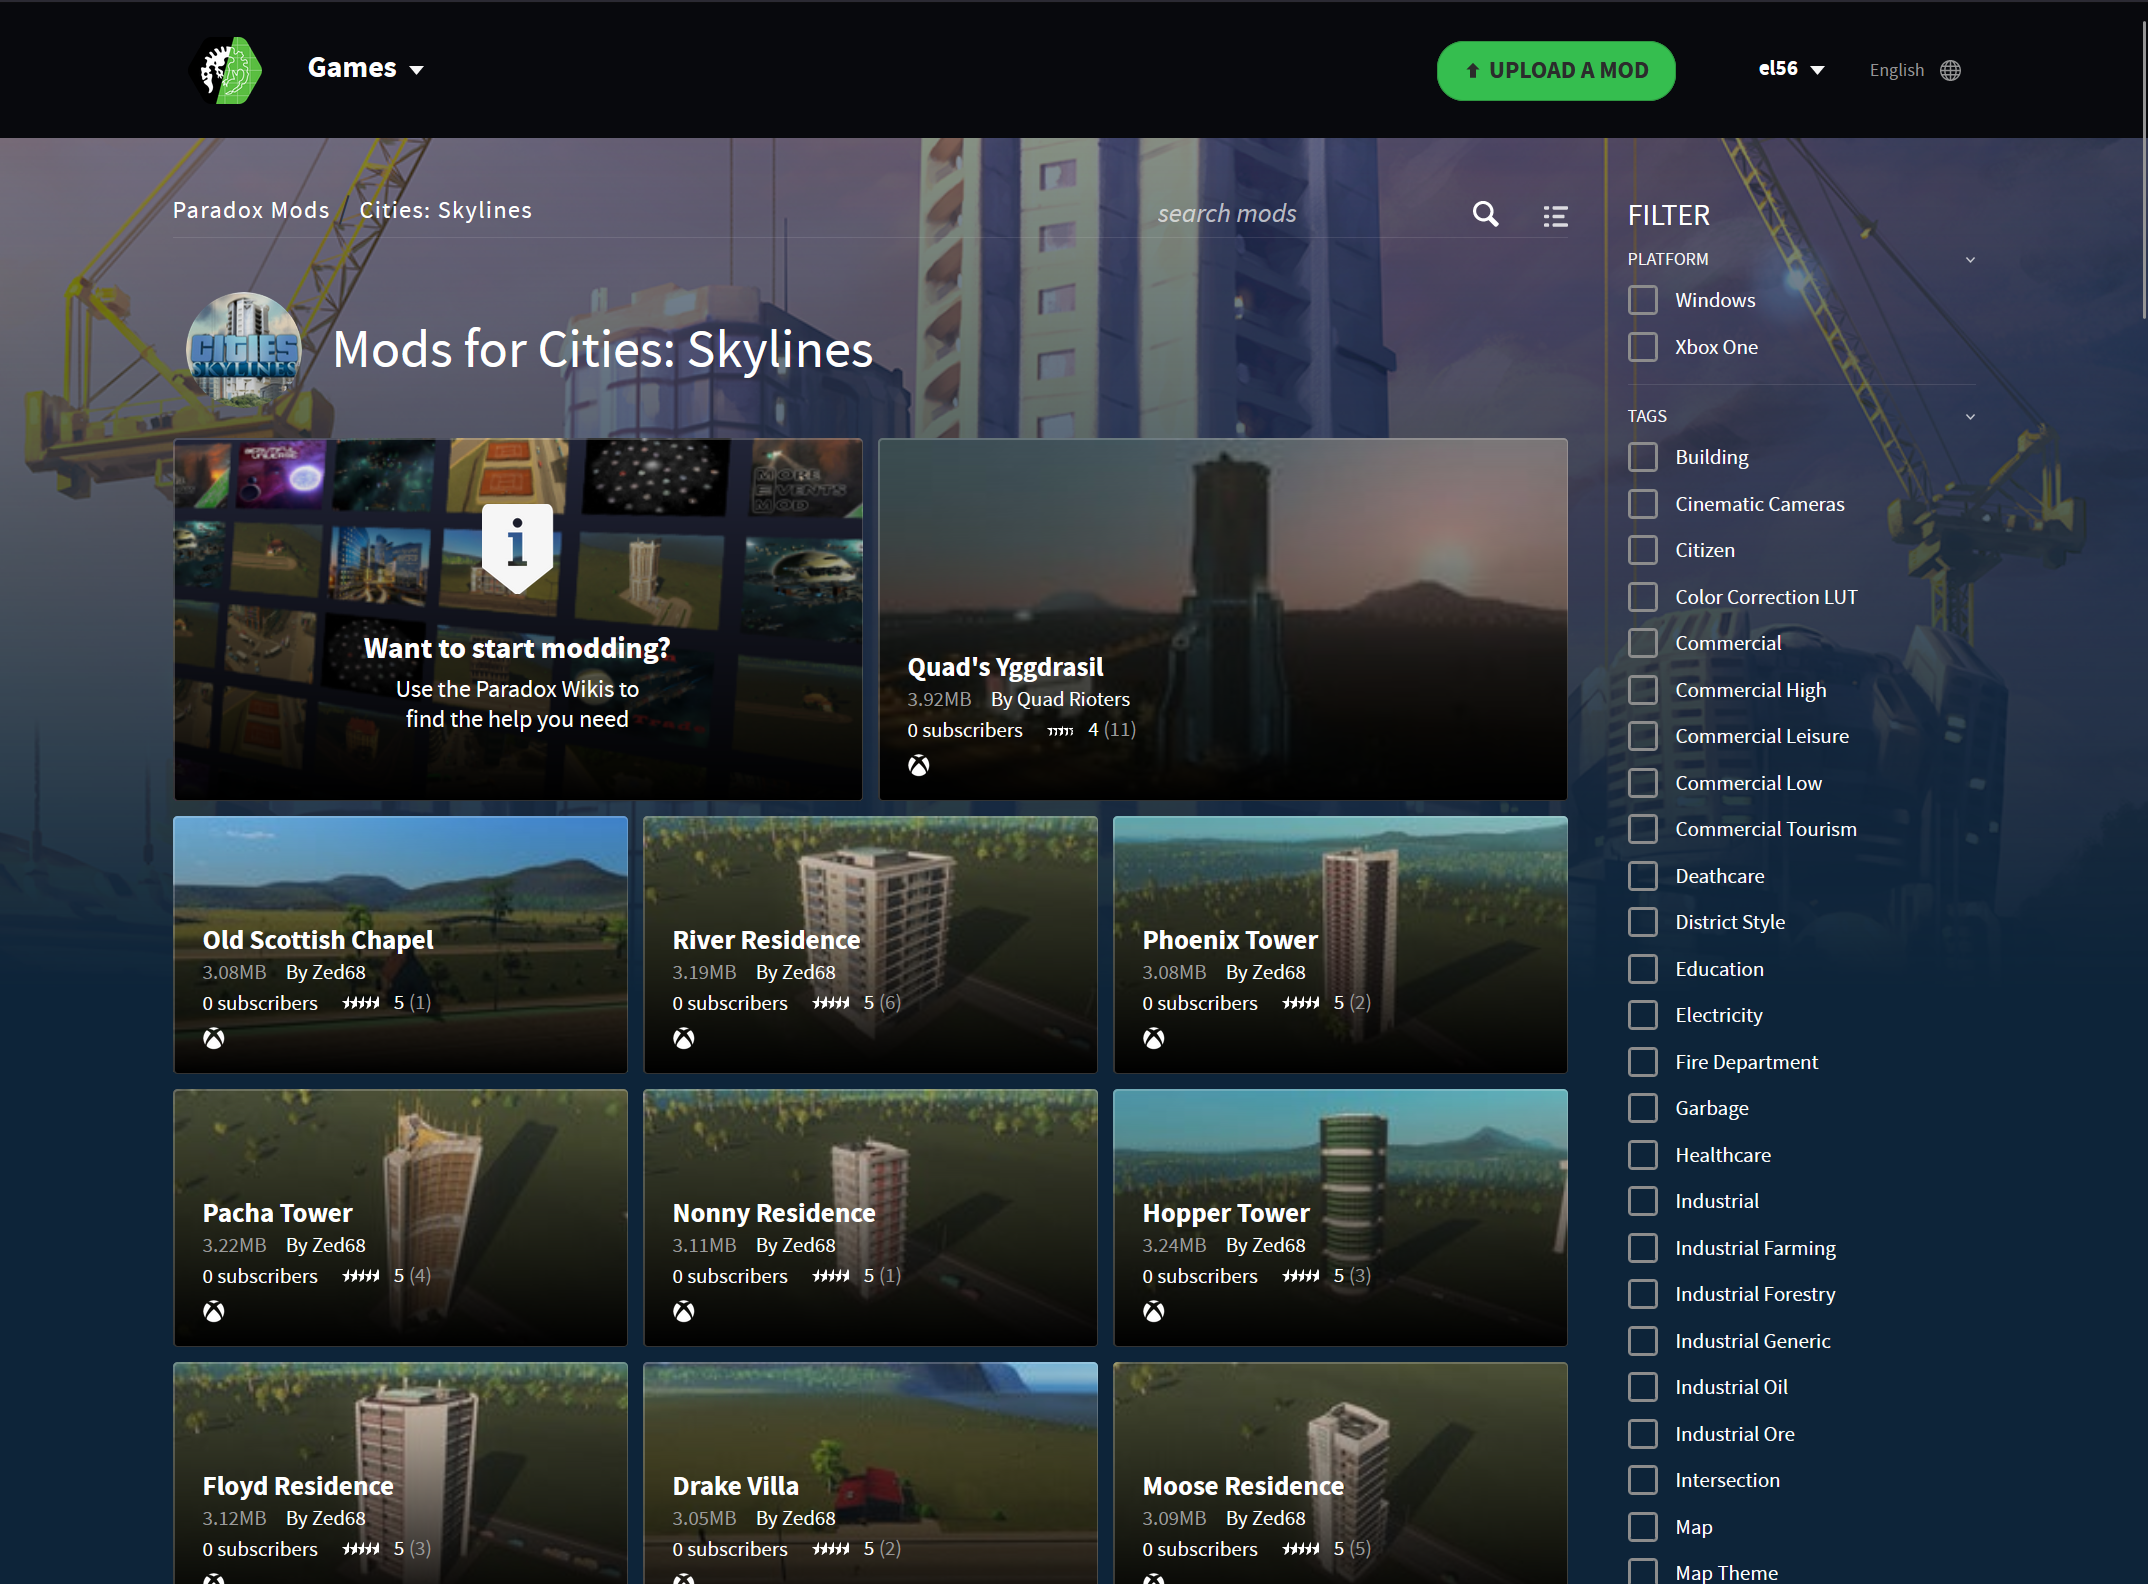Click star rating on Moose Residence
The image size is (2148, 1584).
click(x=1301, y=1549)
